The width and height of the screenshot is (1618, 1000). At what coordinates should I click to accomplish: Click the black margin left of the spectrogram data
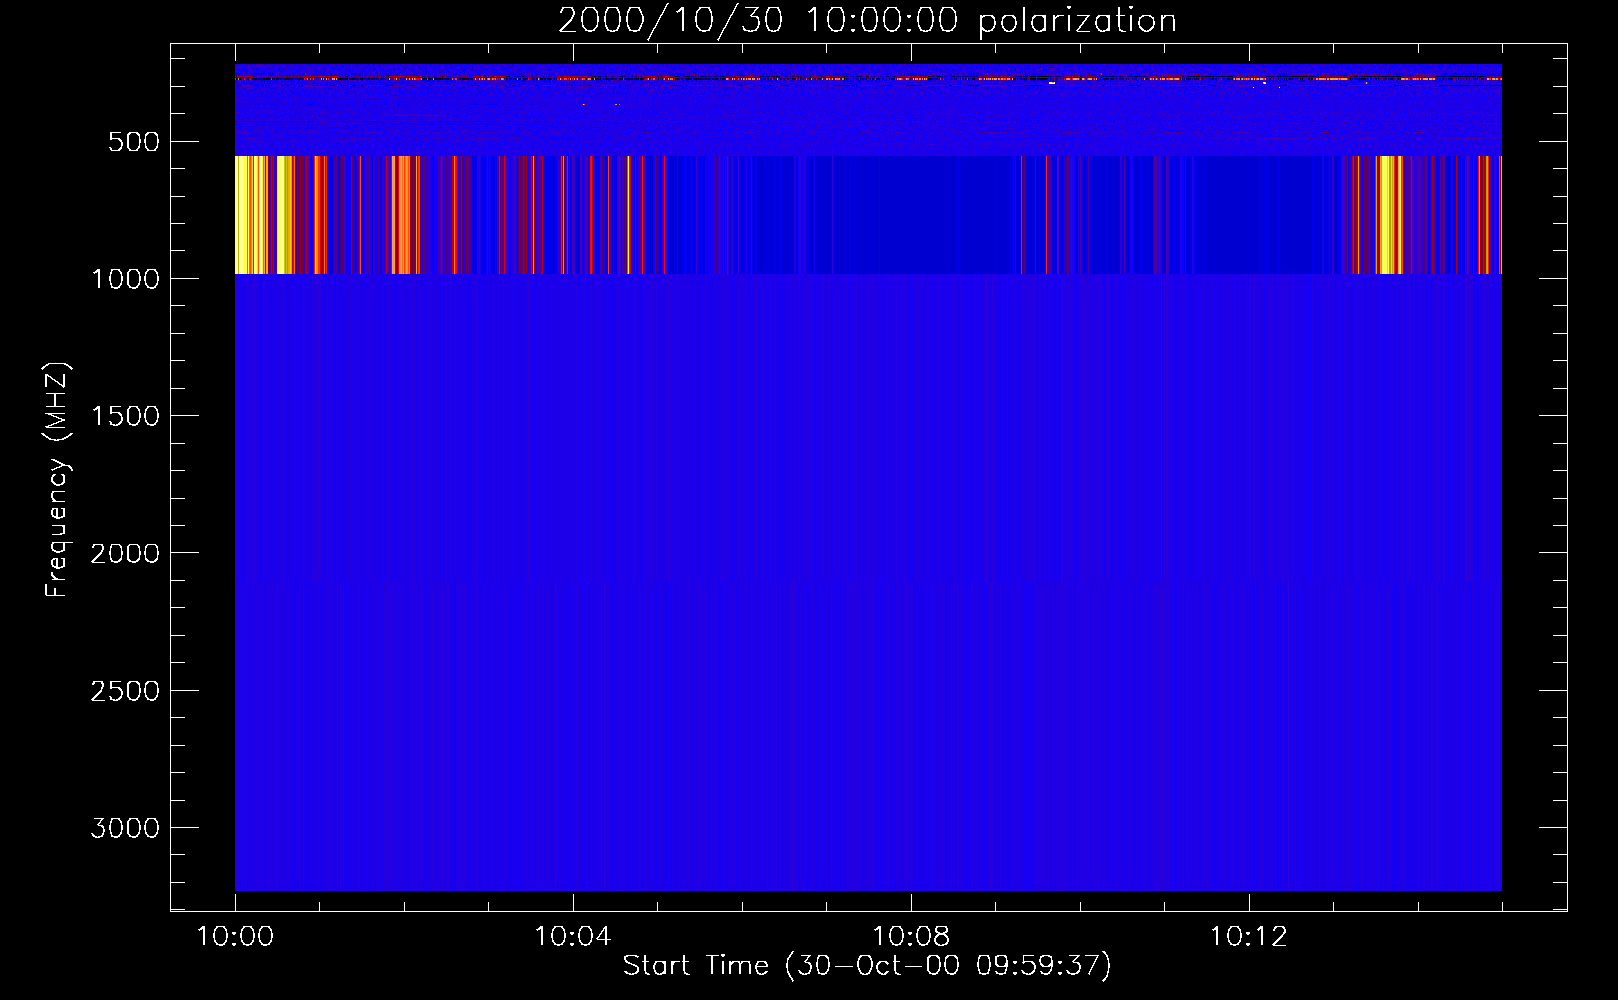(x=202, y=480)
